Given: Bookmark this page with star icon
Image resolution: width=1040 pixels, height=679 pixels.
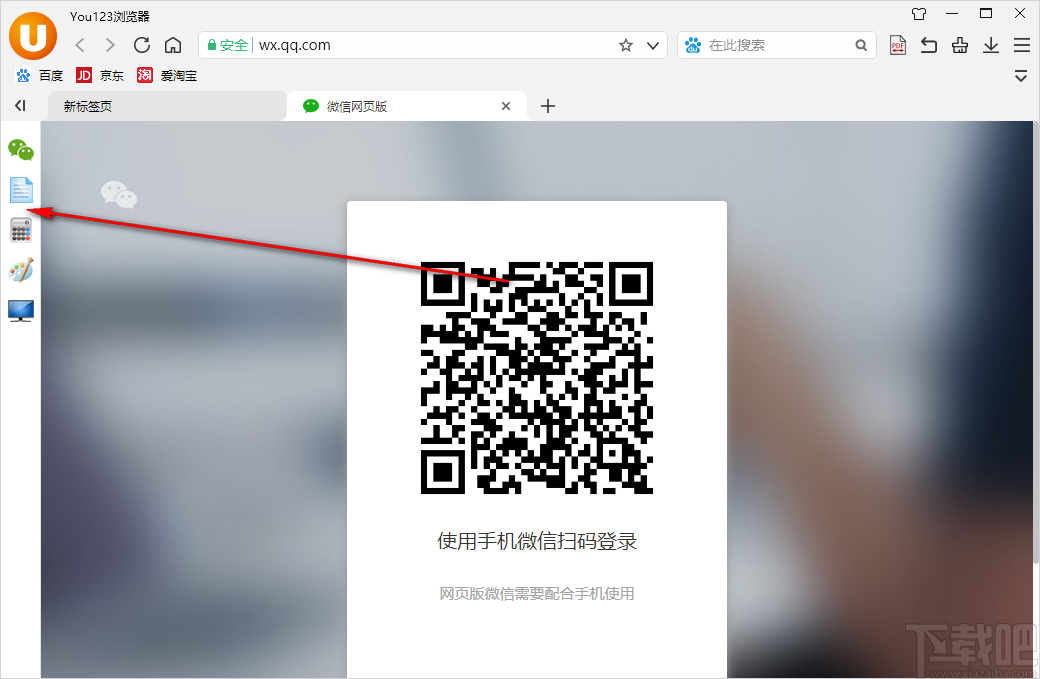Looking at the screenshot, I should (625, 45).
